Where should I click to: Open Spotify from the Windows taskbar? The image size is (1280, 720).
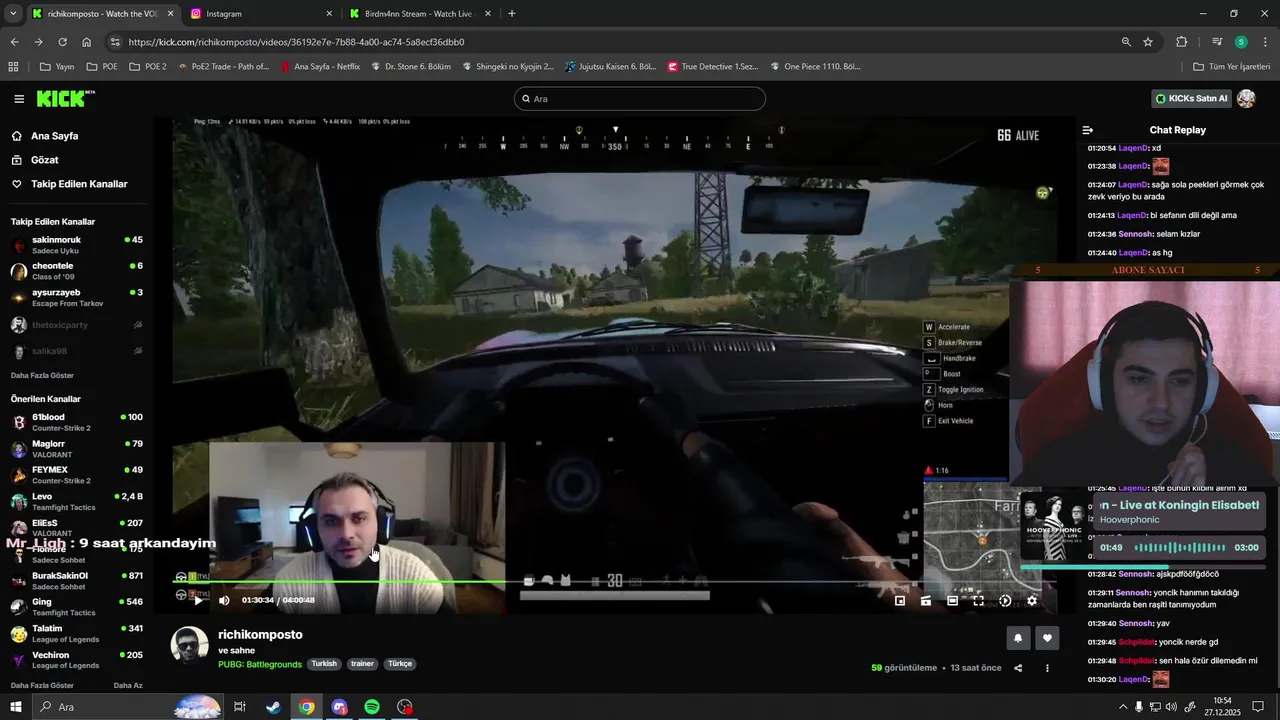pyautogui.click(x=372, y=707)
